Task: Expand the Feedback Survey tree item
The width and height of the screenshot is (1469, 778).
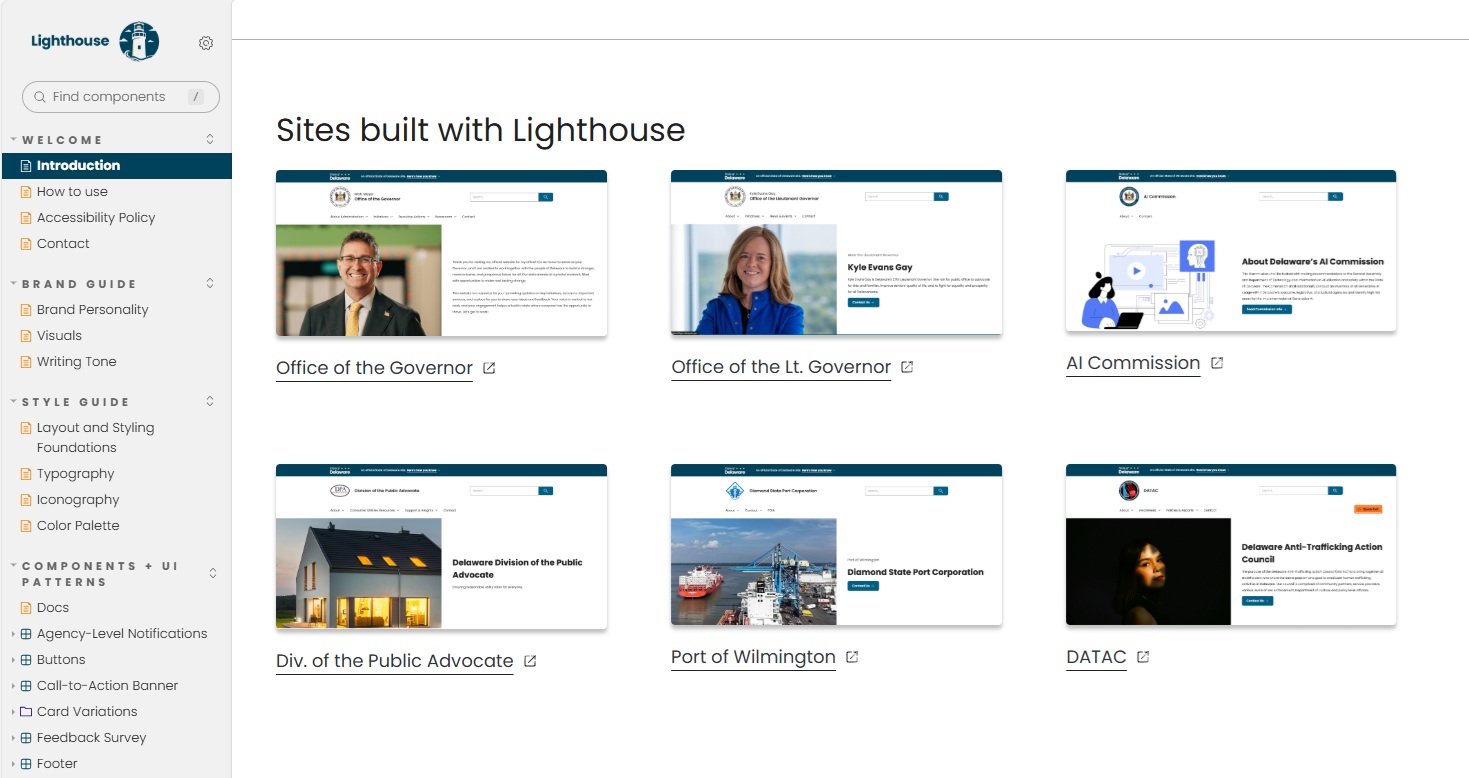Action: click(x=13, y=738)
